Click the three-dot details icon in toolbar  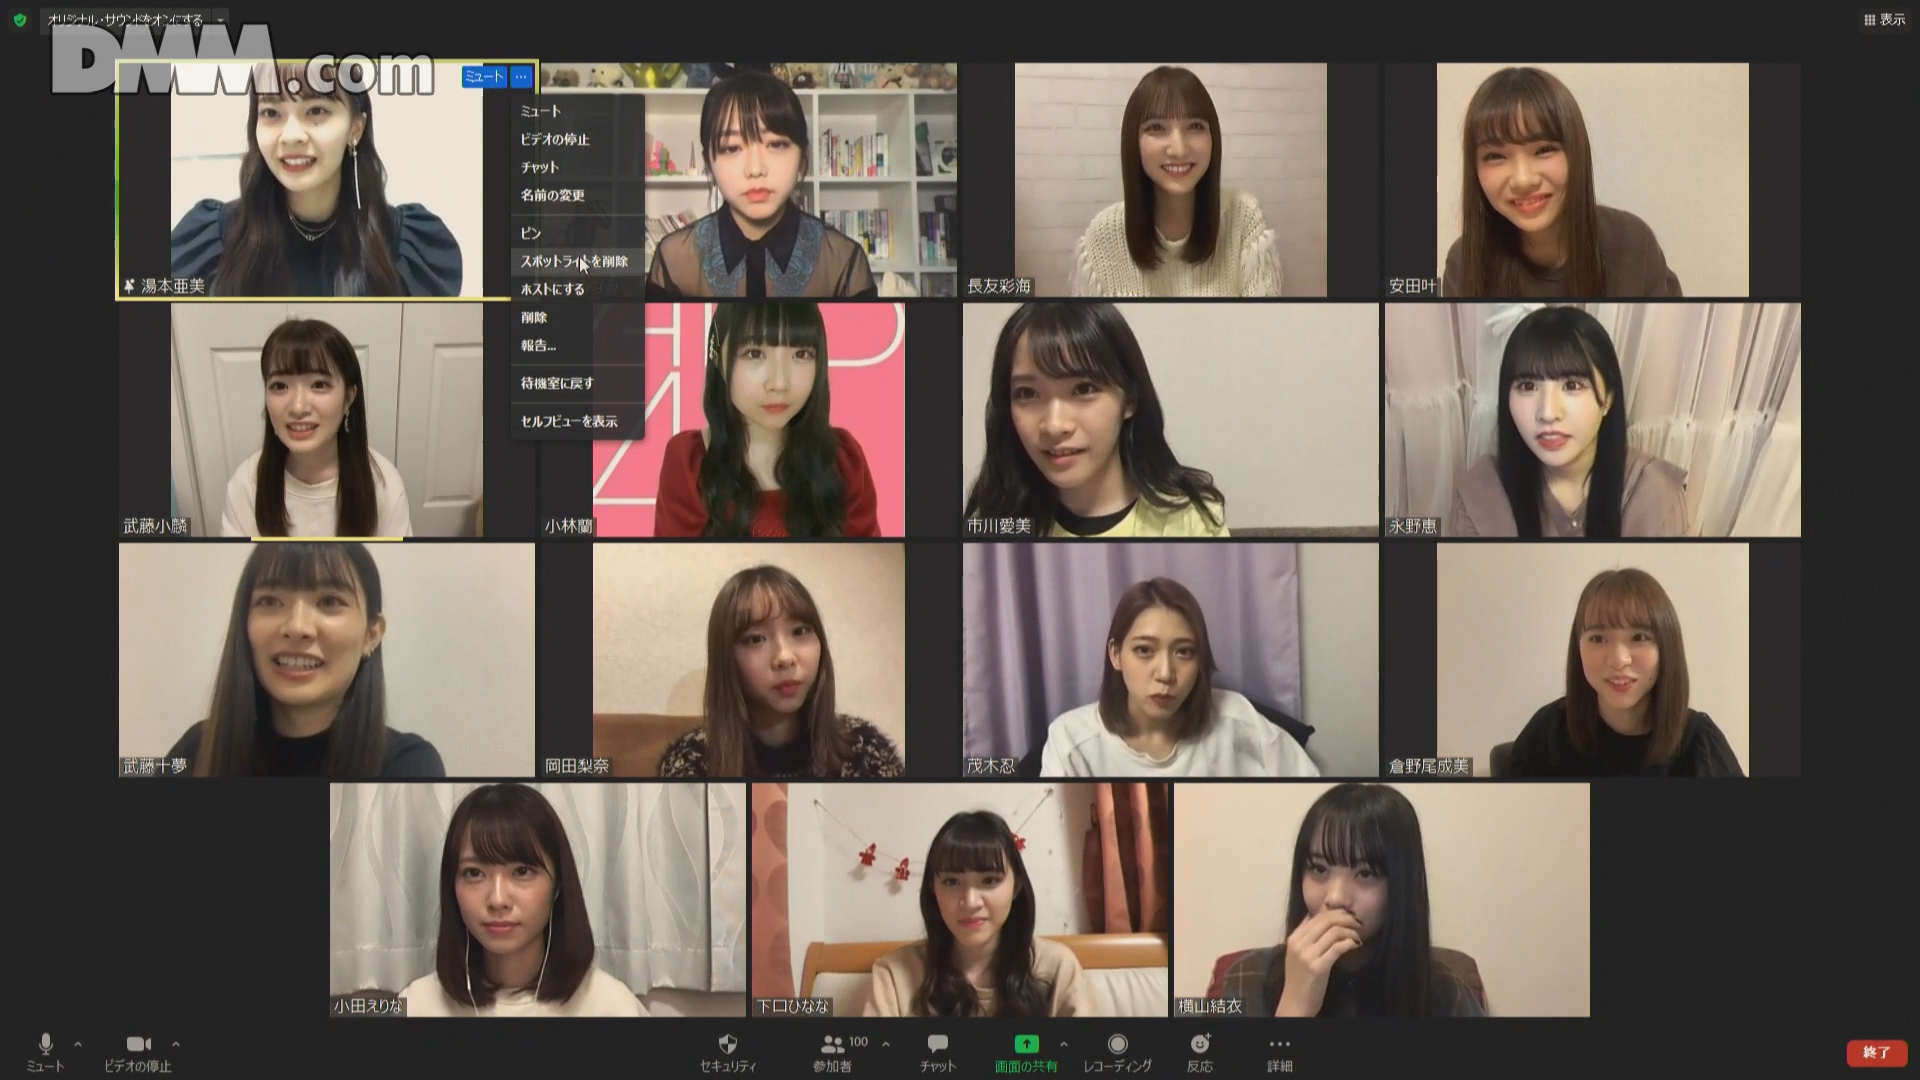[1279, 1044]
